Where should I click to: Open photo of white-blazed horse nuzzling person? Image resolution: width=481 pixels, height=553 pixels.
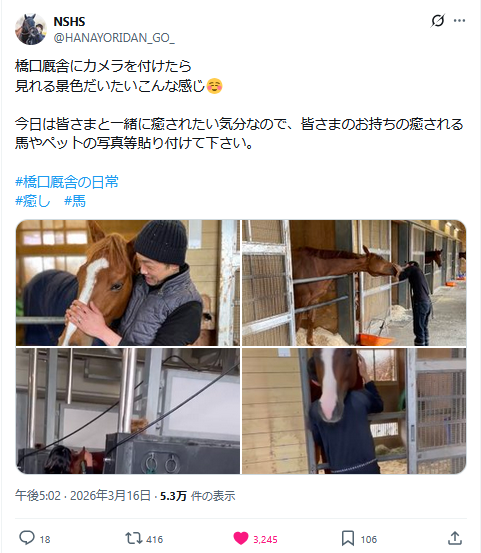[x=354, y=411]
